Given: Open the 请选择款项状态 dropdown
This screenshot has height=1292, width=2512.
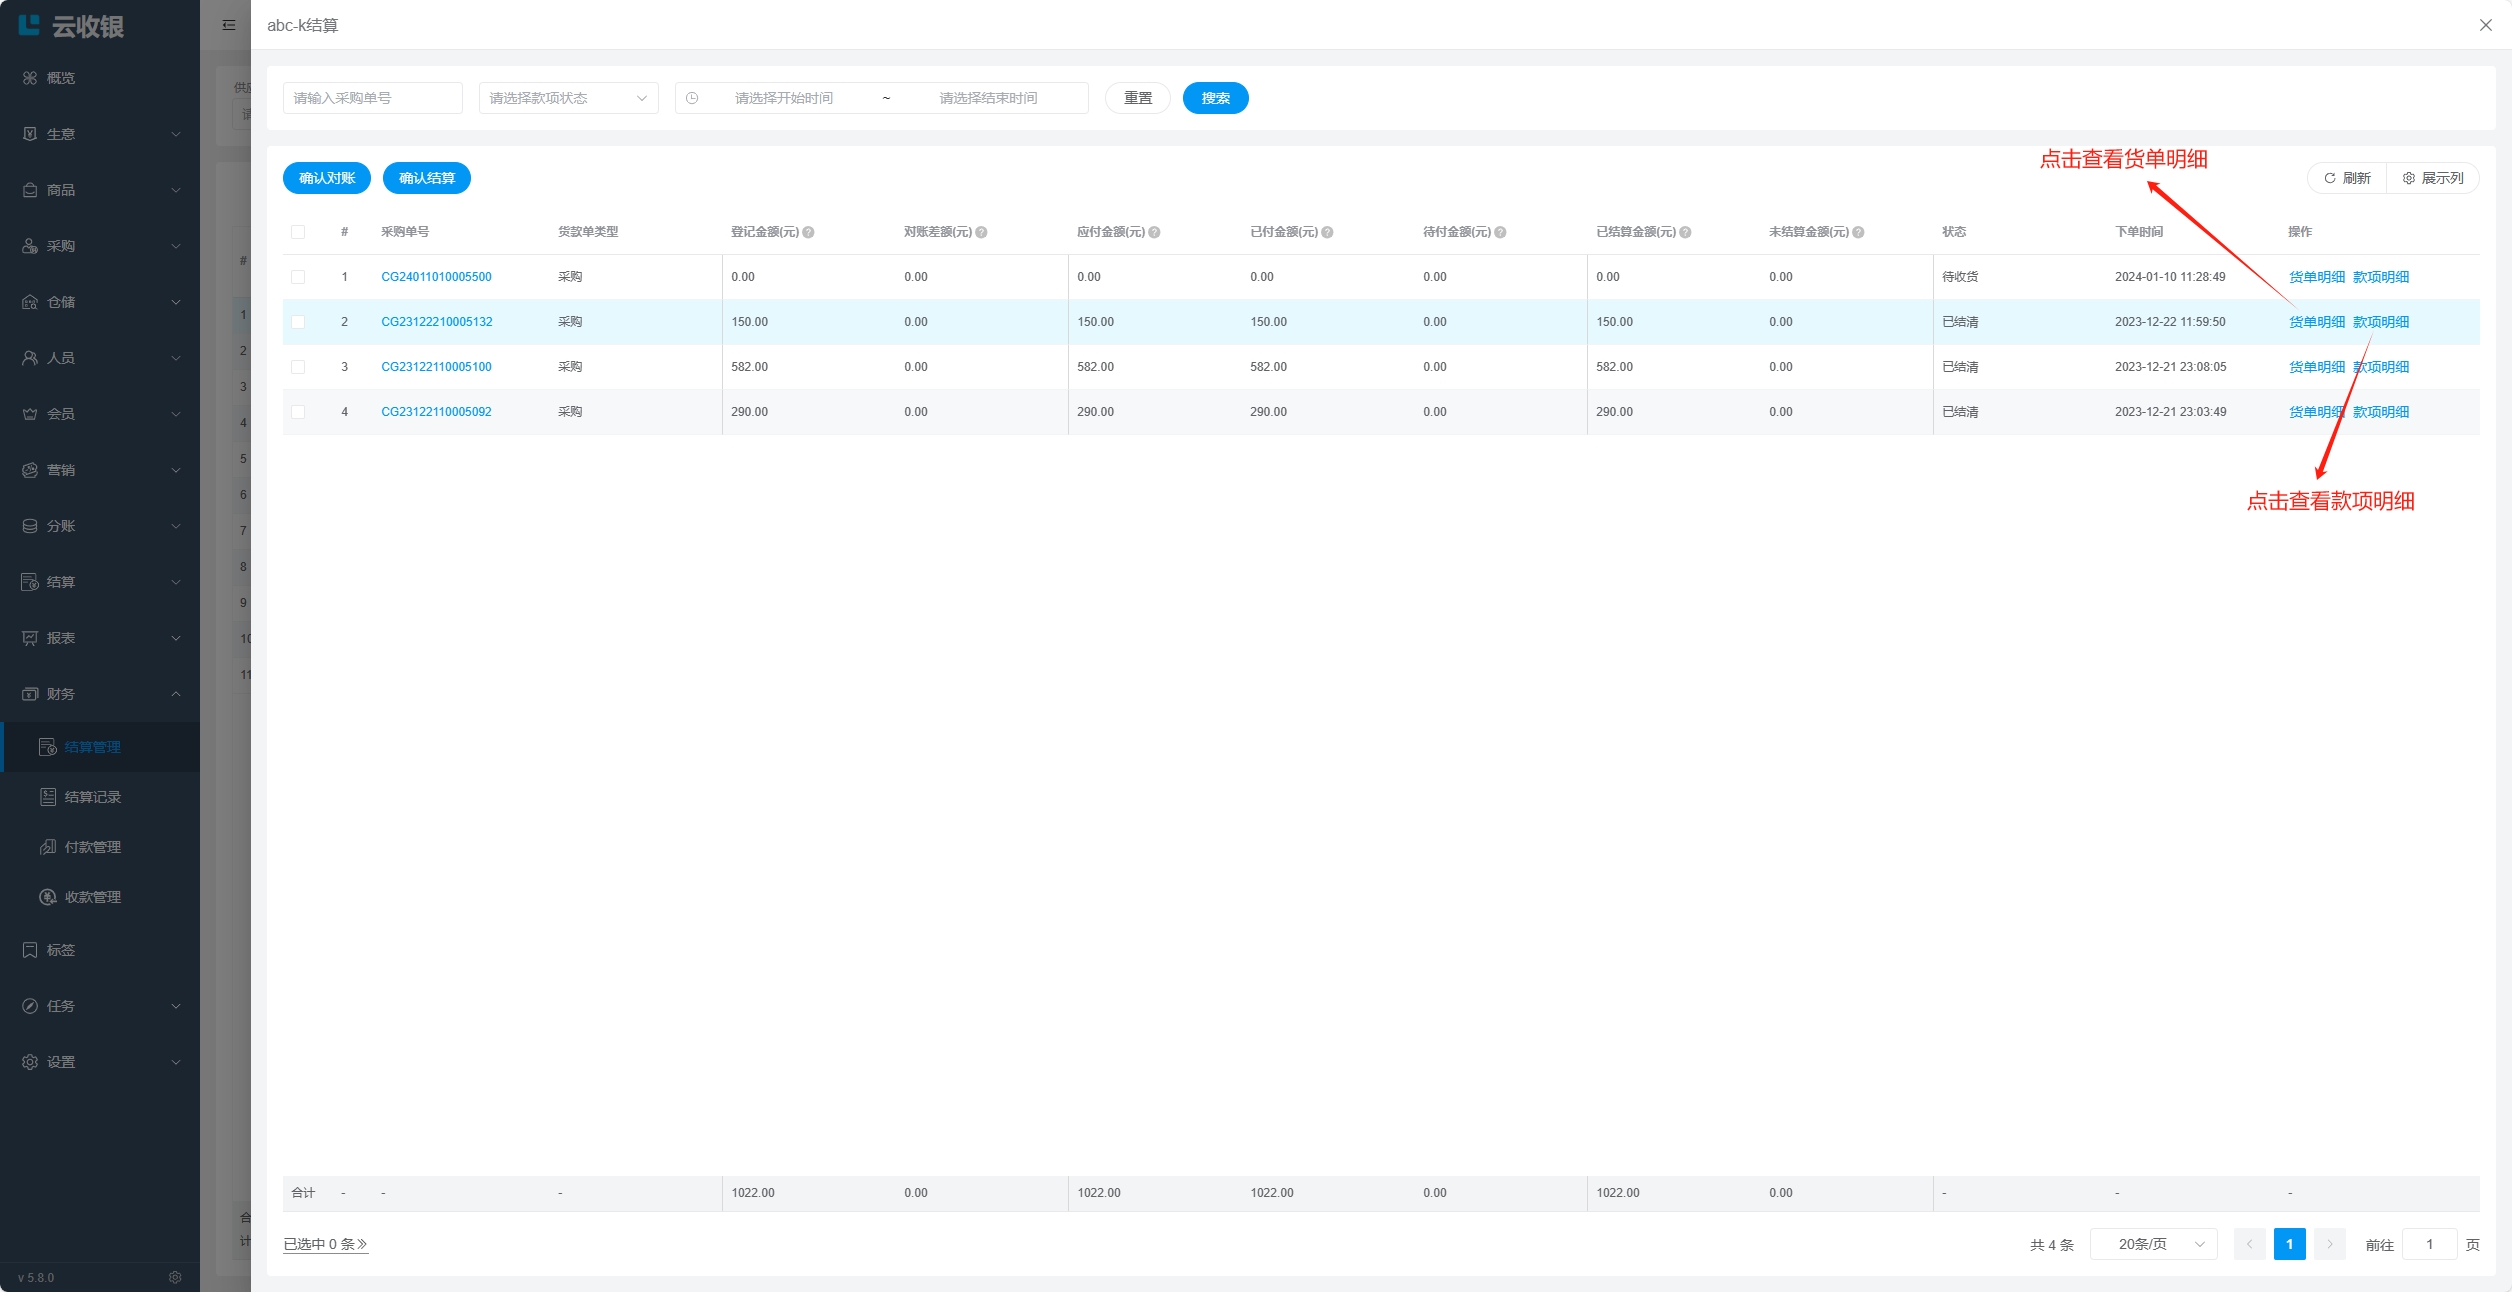Looking at the screenshot, I should [x=568, y=98].
